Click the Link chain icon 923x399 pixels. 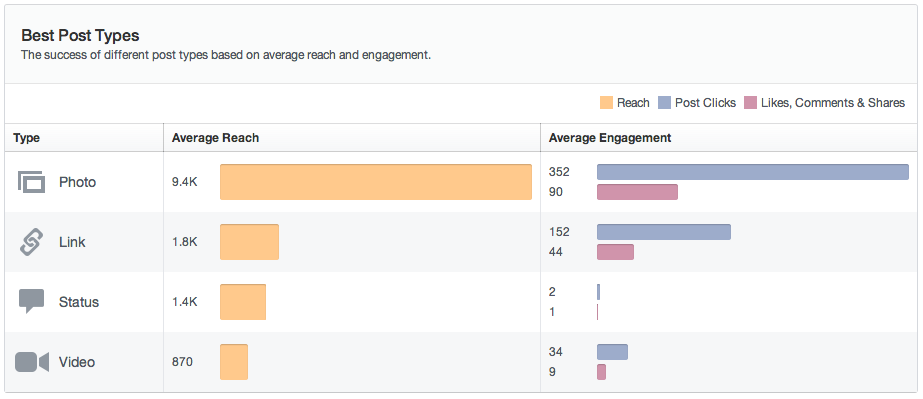point(31,242)
